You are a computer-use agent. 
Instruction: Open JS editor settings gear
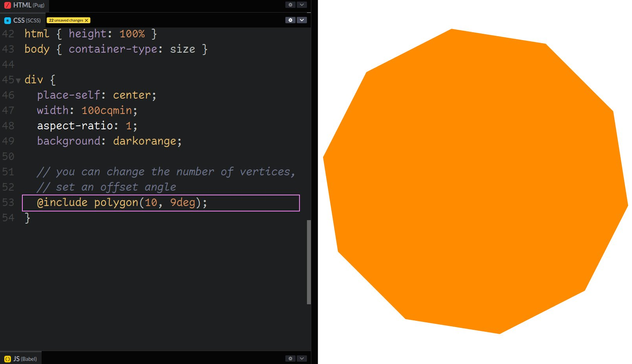(290, 358)
